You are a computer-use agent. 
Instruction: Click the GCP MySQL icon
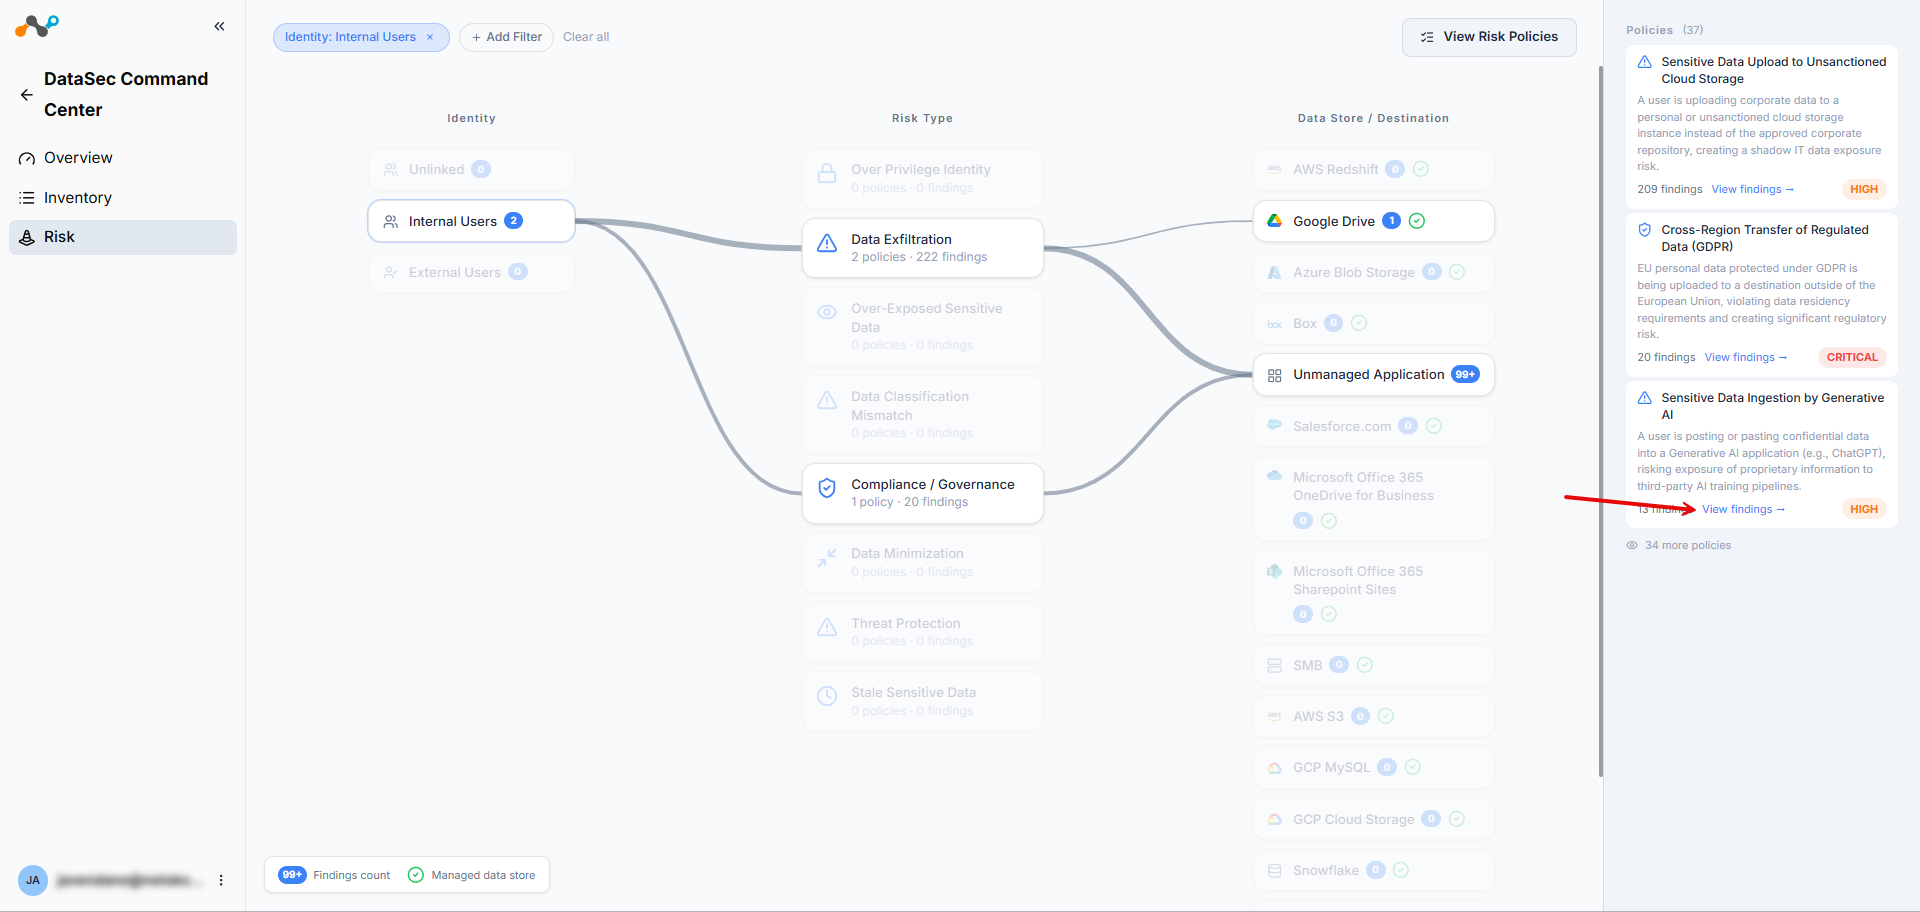[1274, 768]
